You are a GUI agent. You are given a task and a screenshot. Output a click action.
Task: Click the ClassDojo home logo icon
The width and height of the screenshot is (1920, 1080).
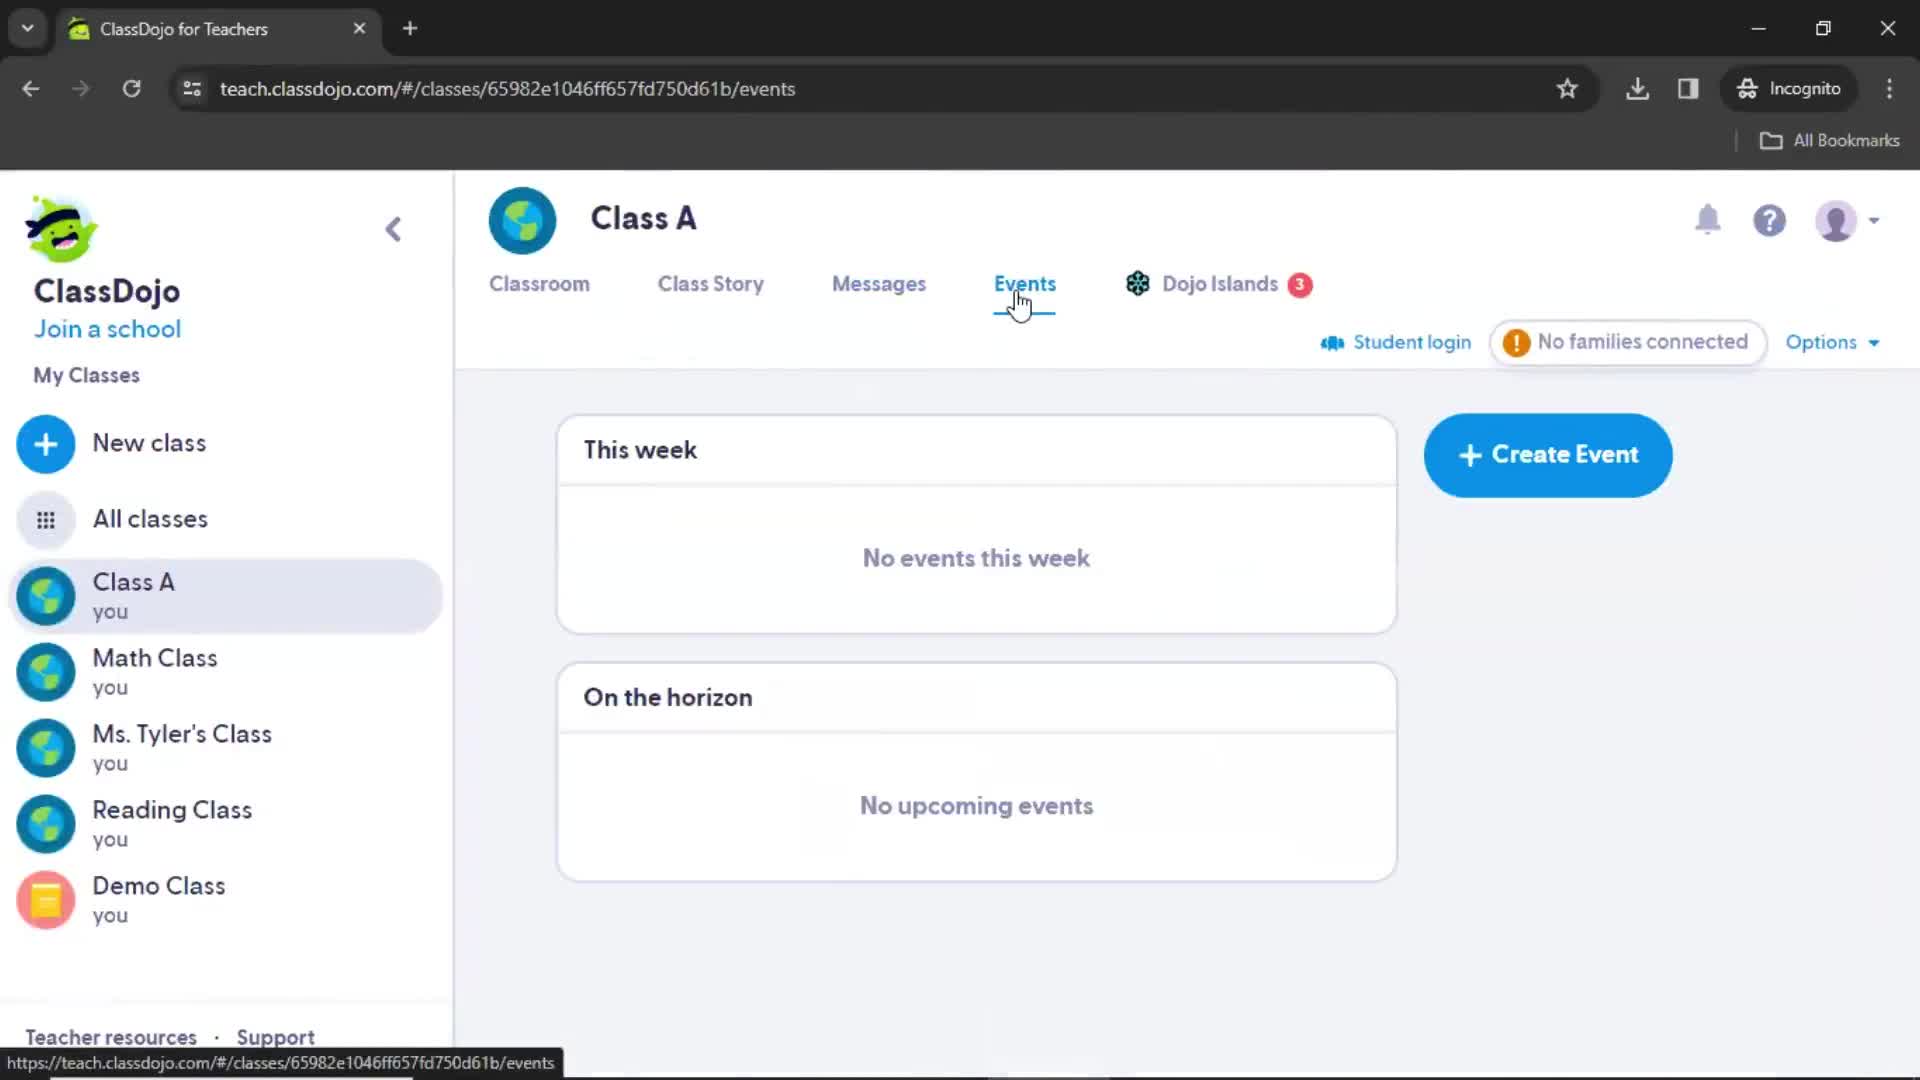click(x=59, y=229)
